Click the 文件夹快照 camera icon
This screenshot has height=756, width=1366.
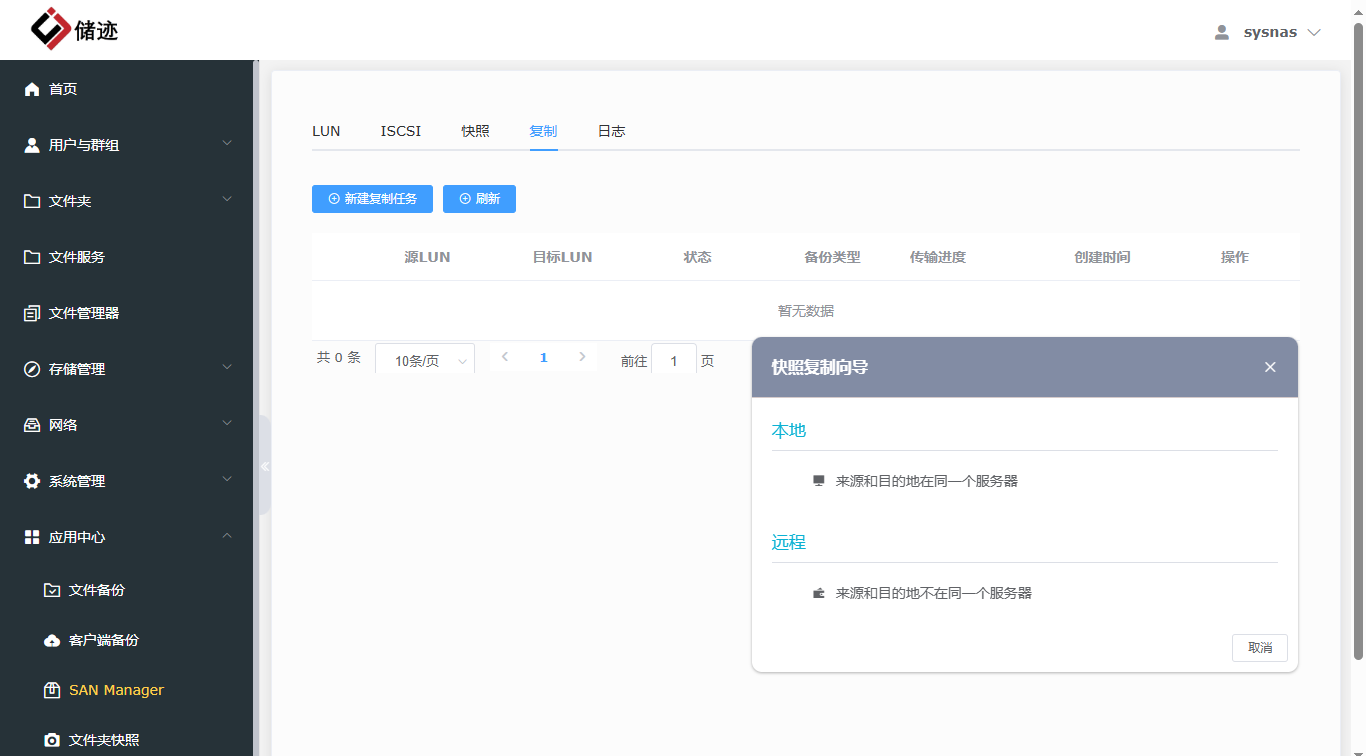[x=51, y=740]
